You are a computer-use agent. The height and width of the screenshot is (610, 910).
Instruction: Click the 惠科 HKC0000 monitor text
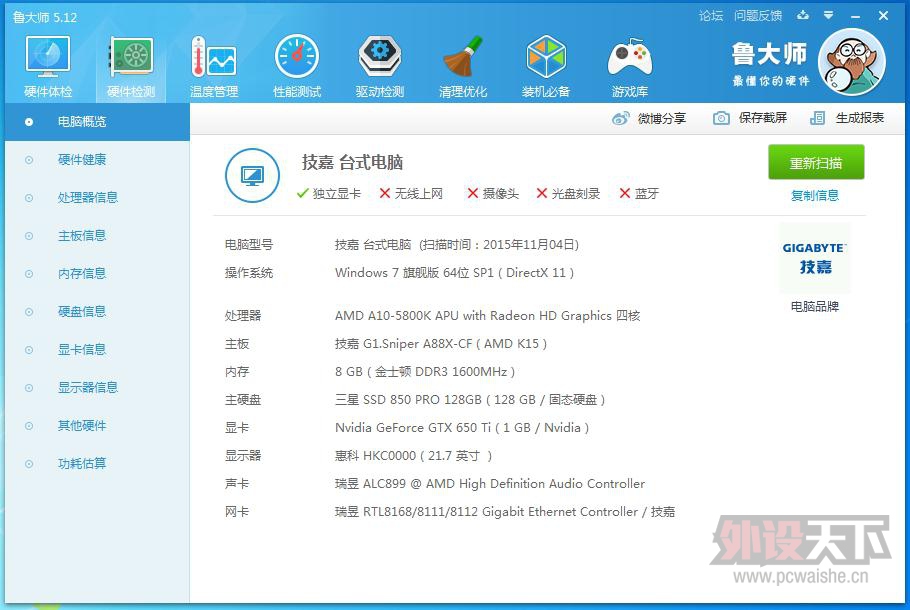click(414, 456)
